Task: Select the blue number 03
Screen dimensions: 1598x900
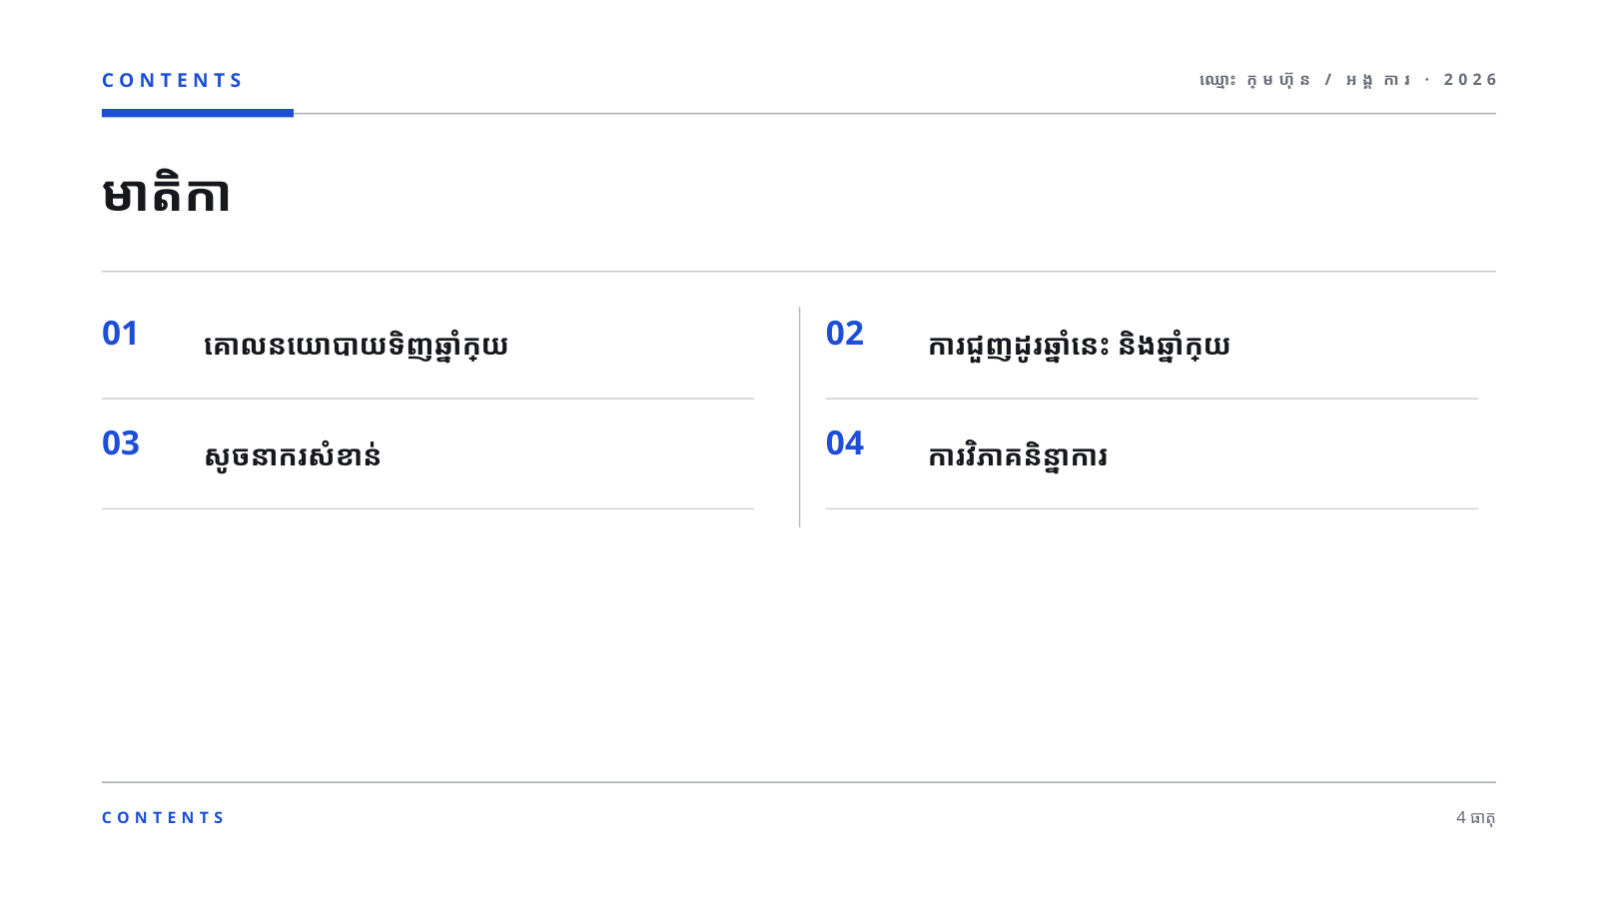Action: click(x=121, y=443)
